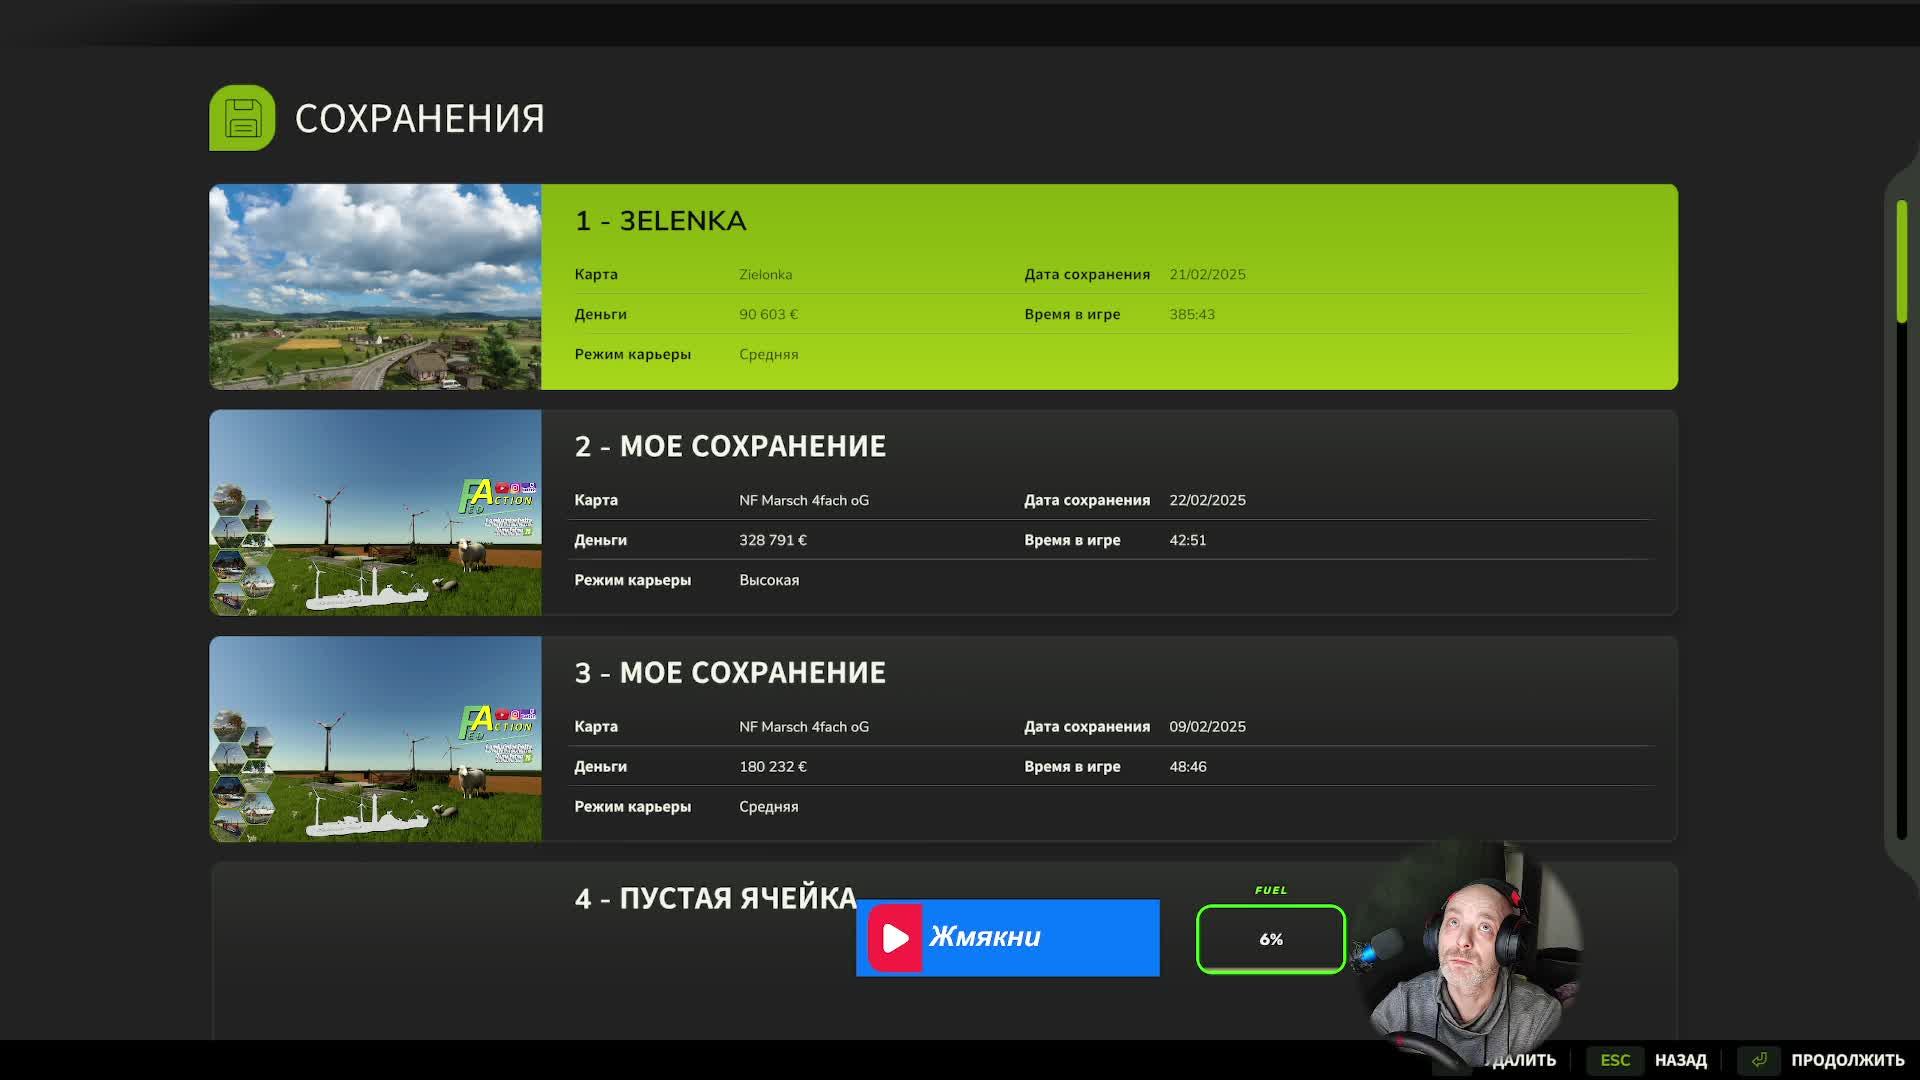Open empty slot '4 - ПУСТАЯ ЯЧЕЙКА'
This screenshot has width=1920, height=1080.
(714, 898)
